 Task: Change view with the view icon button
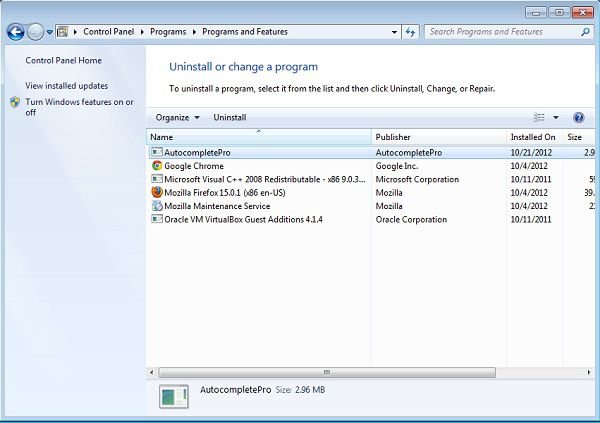pos(539,117)
